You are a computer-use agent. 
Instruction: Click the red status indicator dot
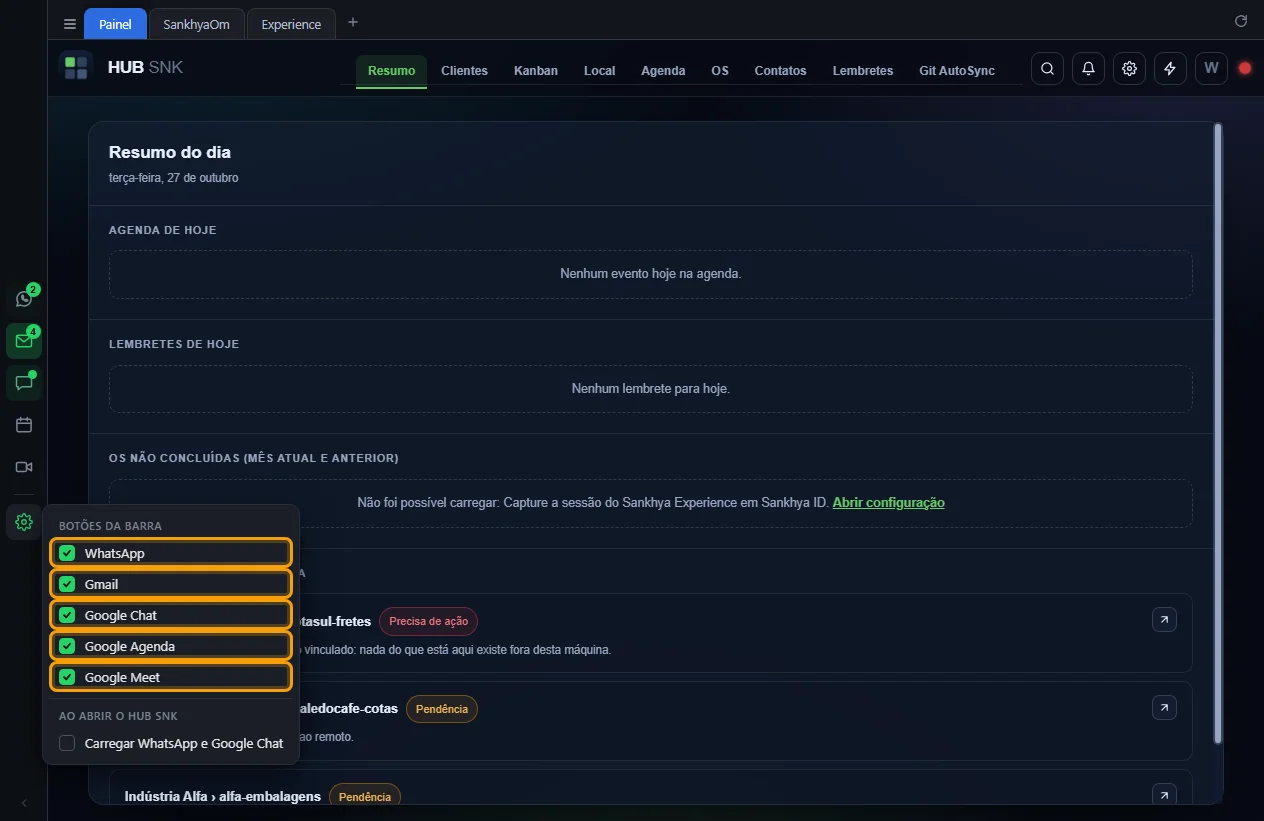(x=1245, y=69)
